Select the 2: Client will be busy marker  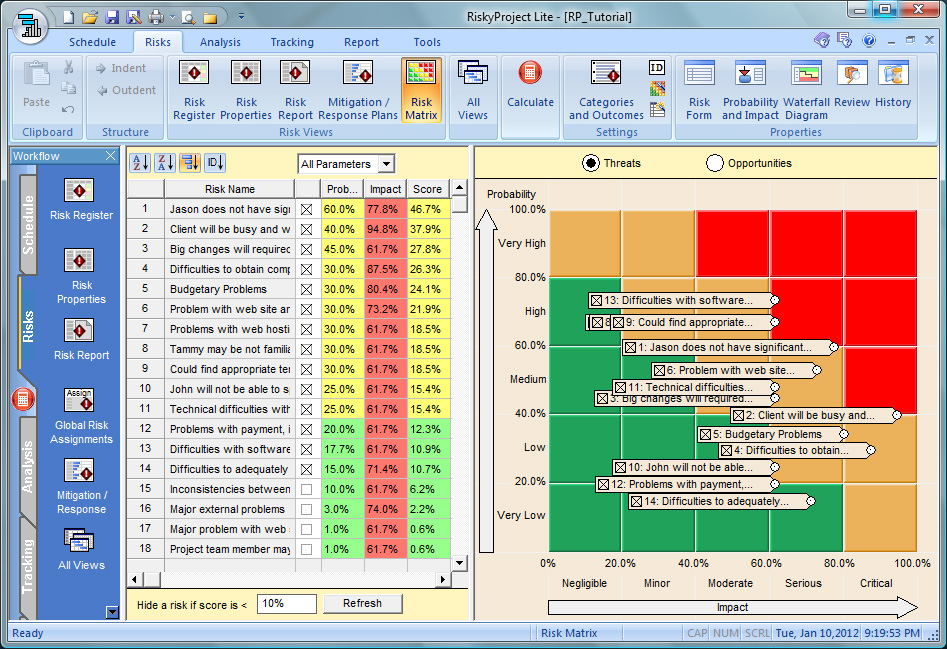tap(814, 415)
